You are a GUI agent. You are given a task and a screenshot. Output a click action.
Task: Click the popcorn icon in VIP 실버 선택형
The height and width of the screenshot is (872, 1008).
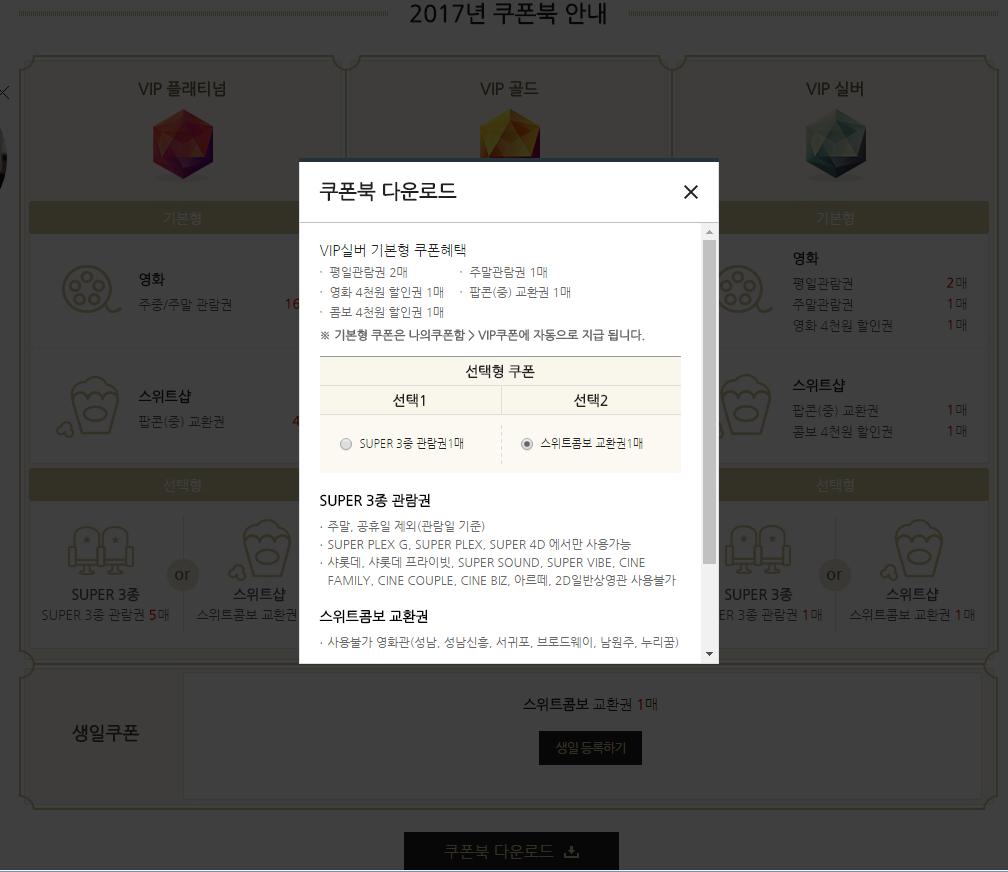coord(915,550)
